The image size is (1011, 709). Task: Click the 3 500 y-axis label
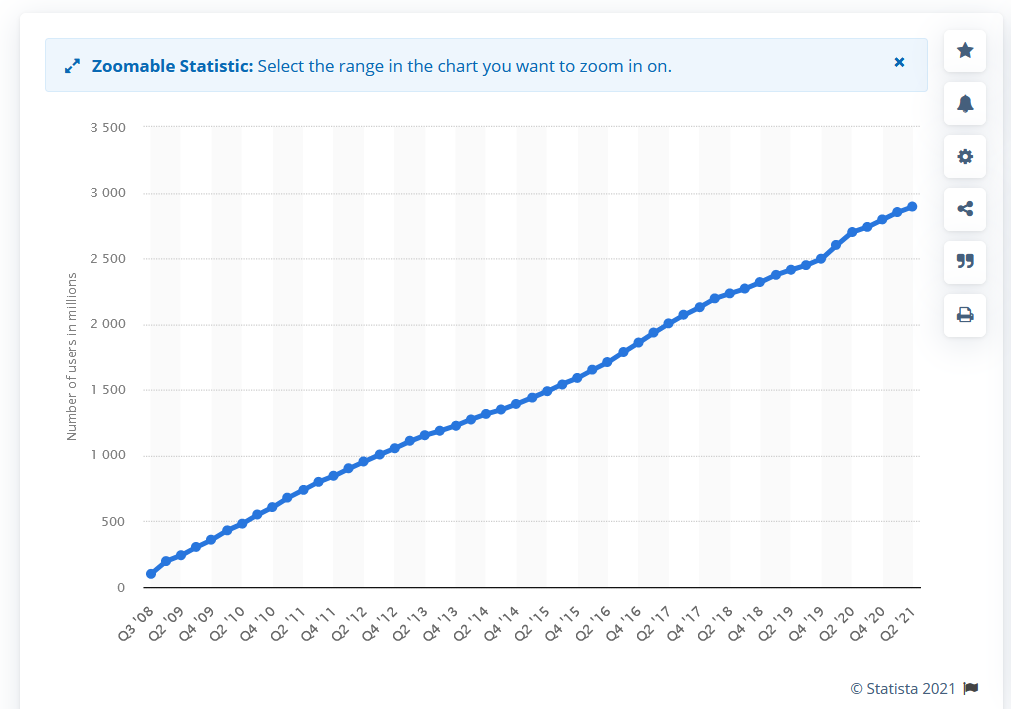pyautogui.click(x=108, y=128)
